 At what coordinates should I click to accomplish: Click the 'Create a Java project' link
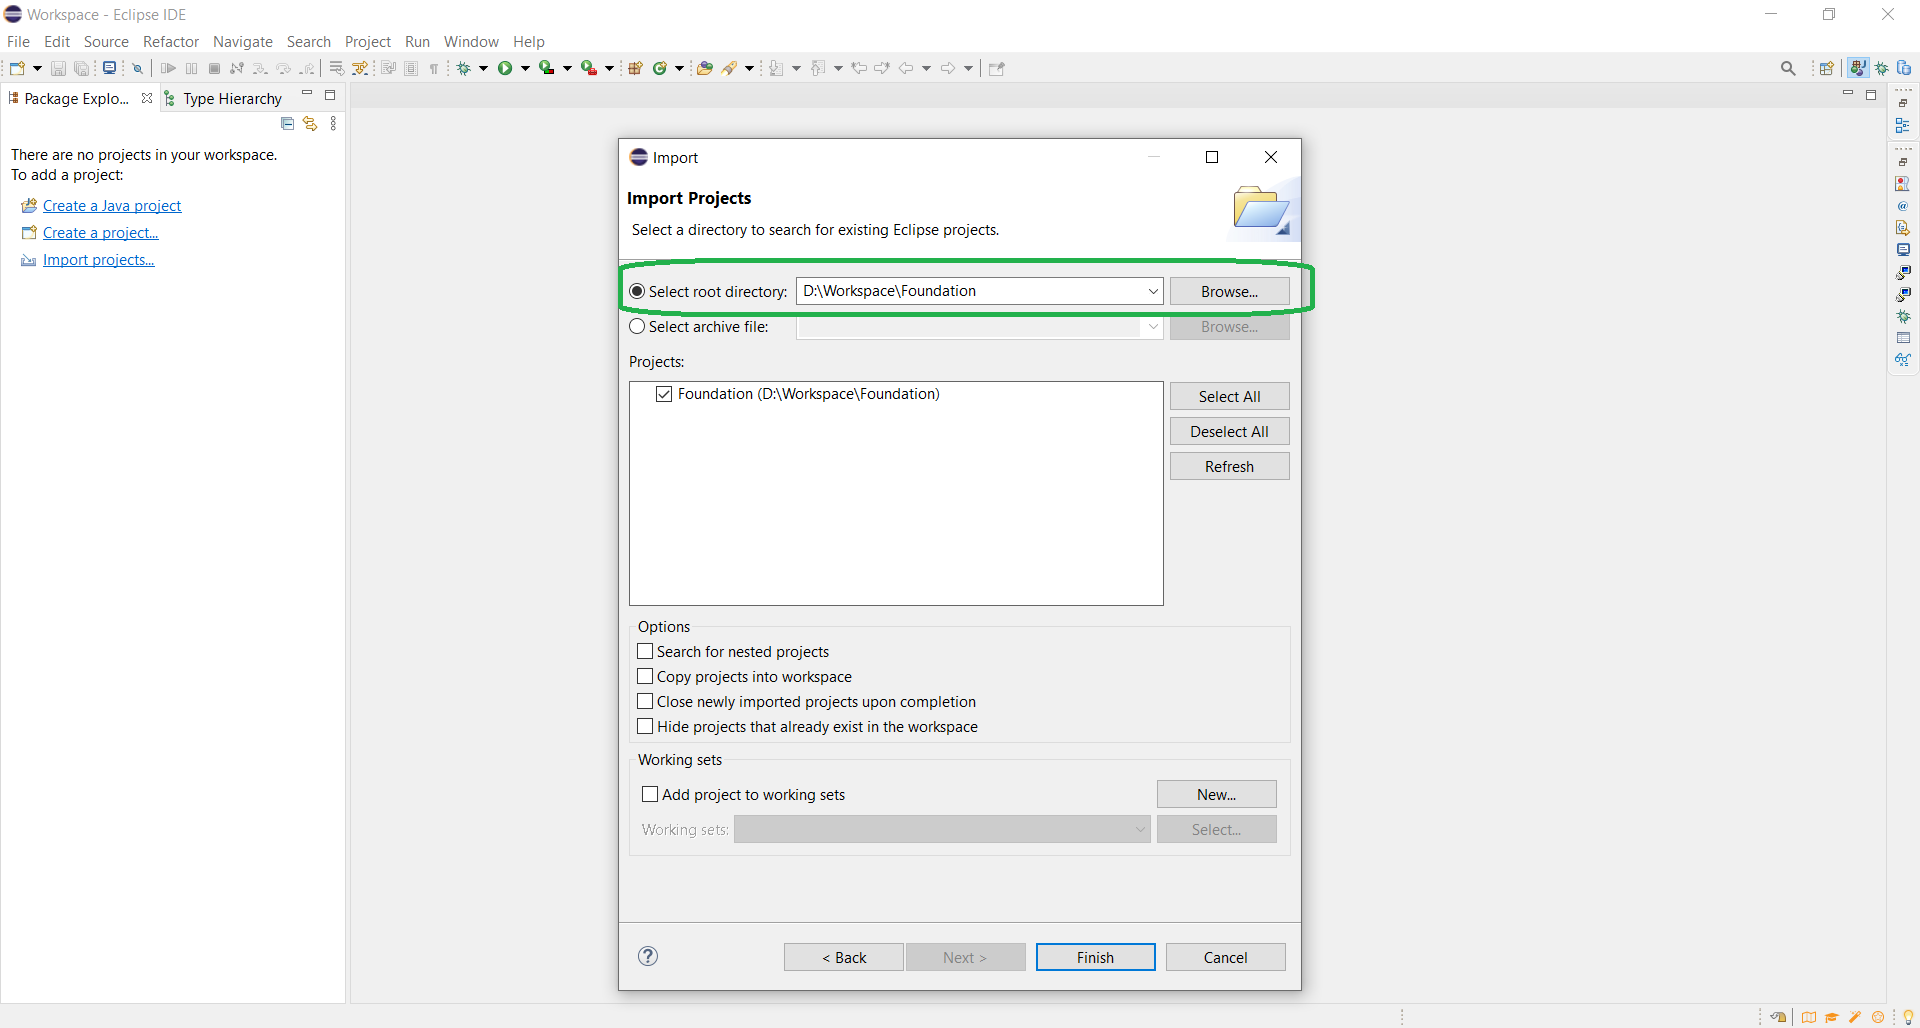[x=112, y=205]
